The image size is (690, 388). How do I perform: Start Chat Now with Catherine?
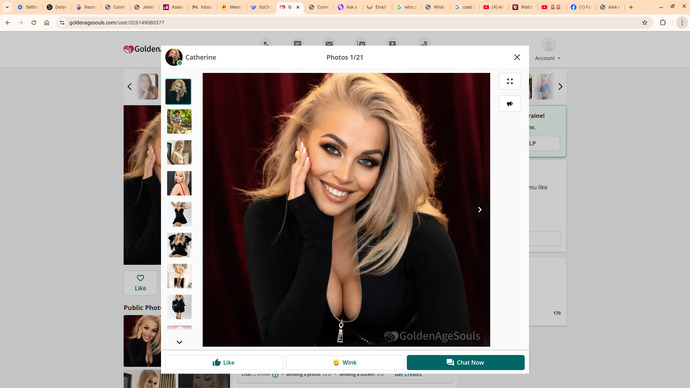[x=466, y=362]
